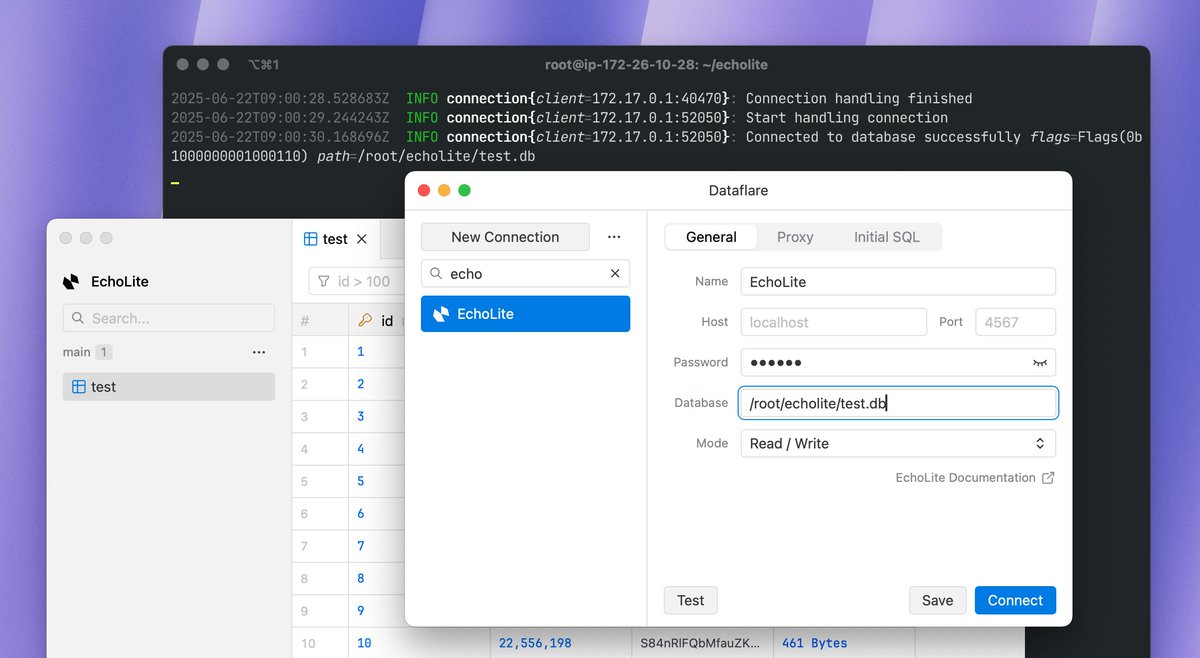Screen dimensions: 1200x658
Task: Switch to the General tab
Action: (711, 237)
